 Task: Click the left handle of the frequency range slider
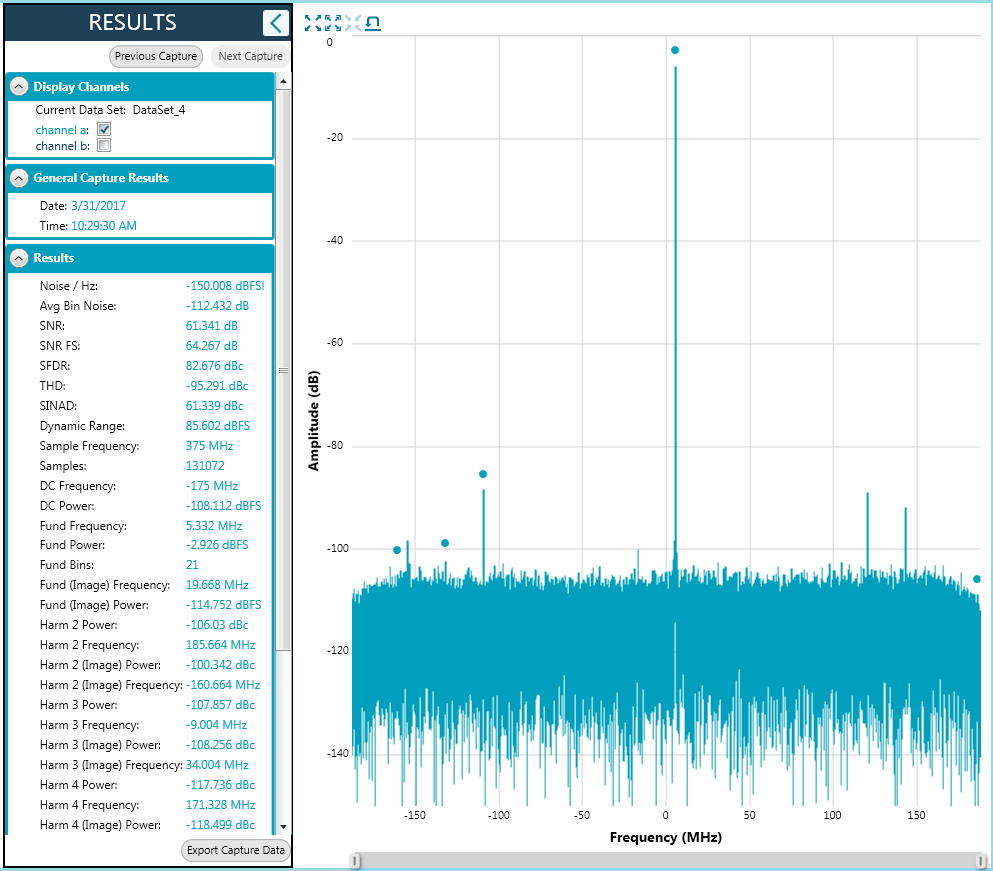coord(356,860)
